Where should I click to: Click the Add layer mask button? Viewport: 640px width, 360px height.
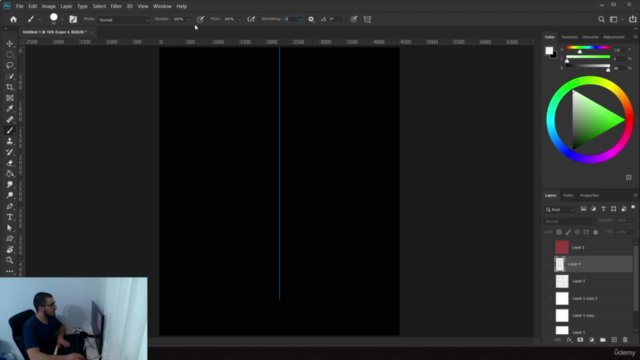(x=580, y=340)
